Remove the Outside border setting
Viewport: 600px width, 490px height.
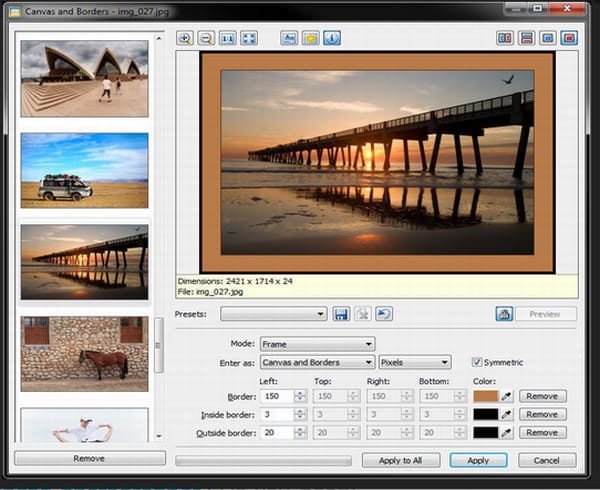coord(543,433)
